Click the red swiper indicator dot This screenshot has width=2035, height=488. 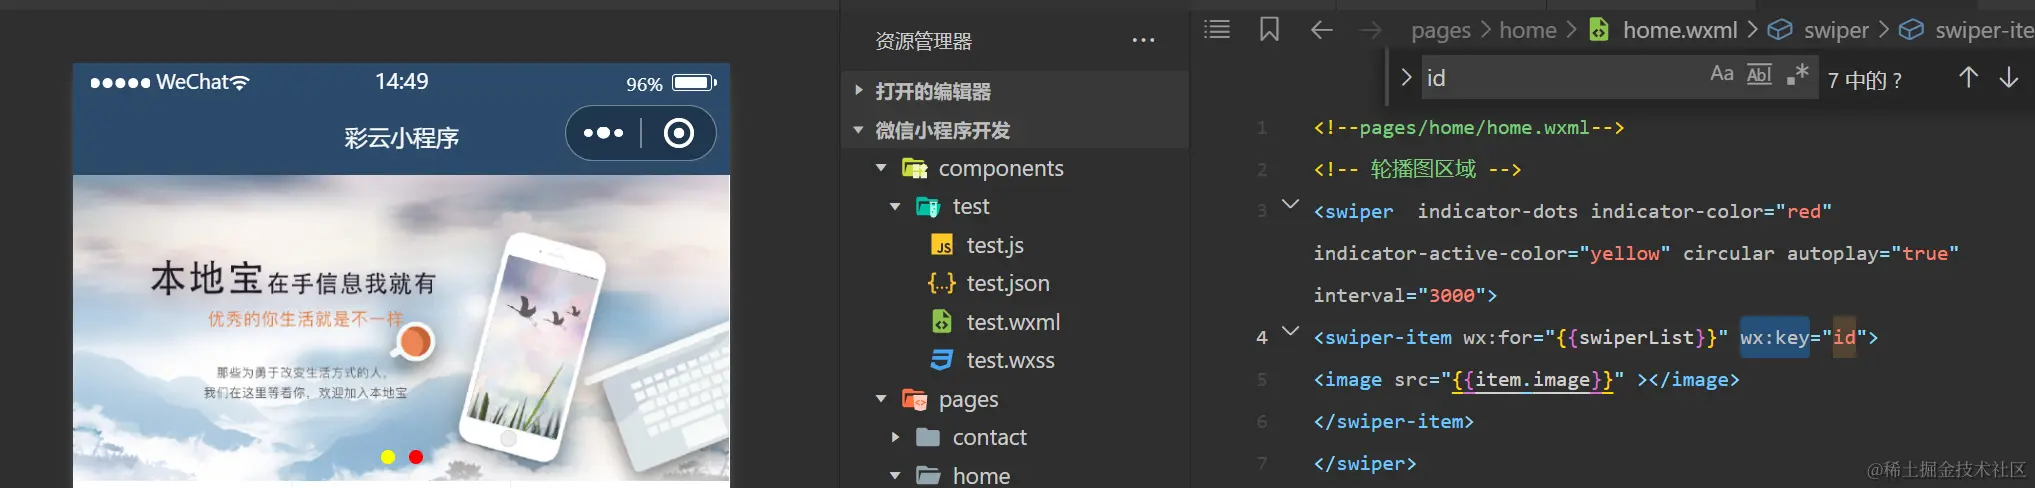tap(416, 457)
